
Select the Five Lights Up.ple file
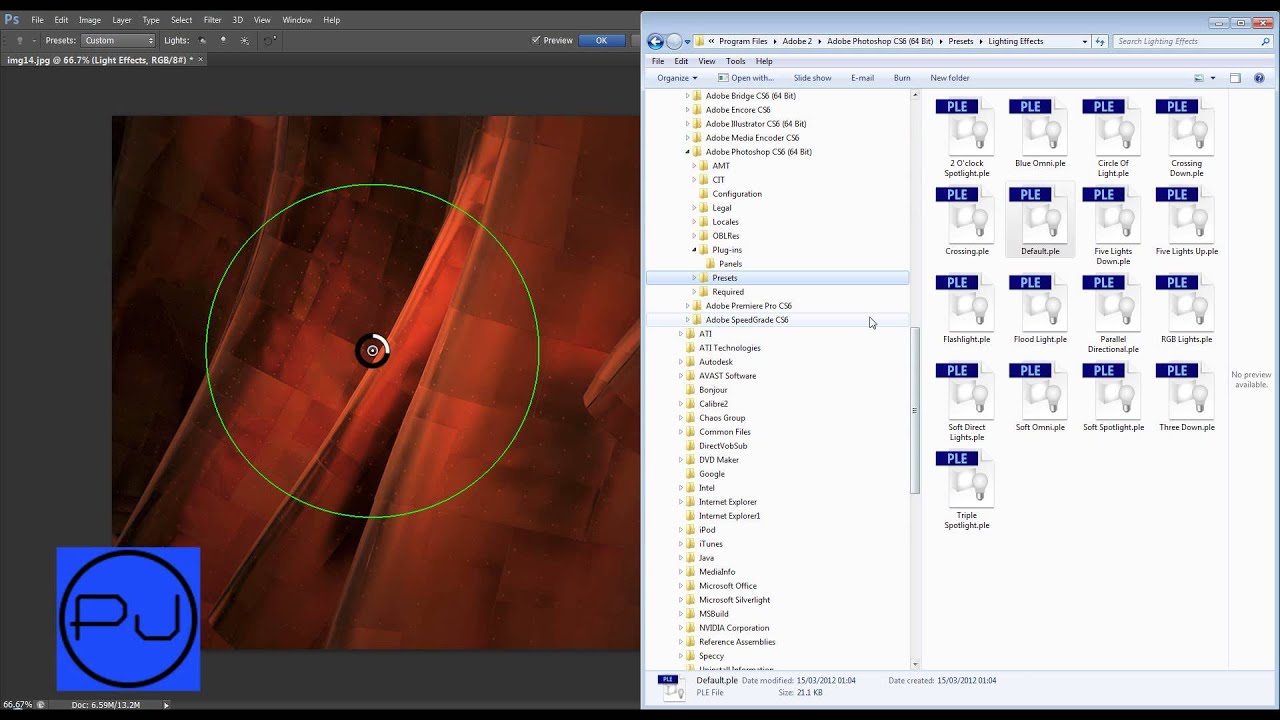(1186, 221)
